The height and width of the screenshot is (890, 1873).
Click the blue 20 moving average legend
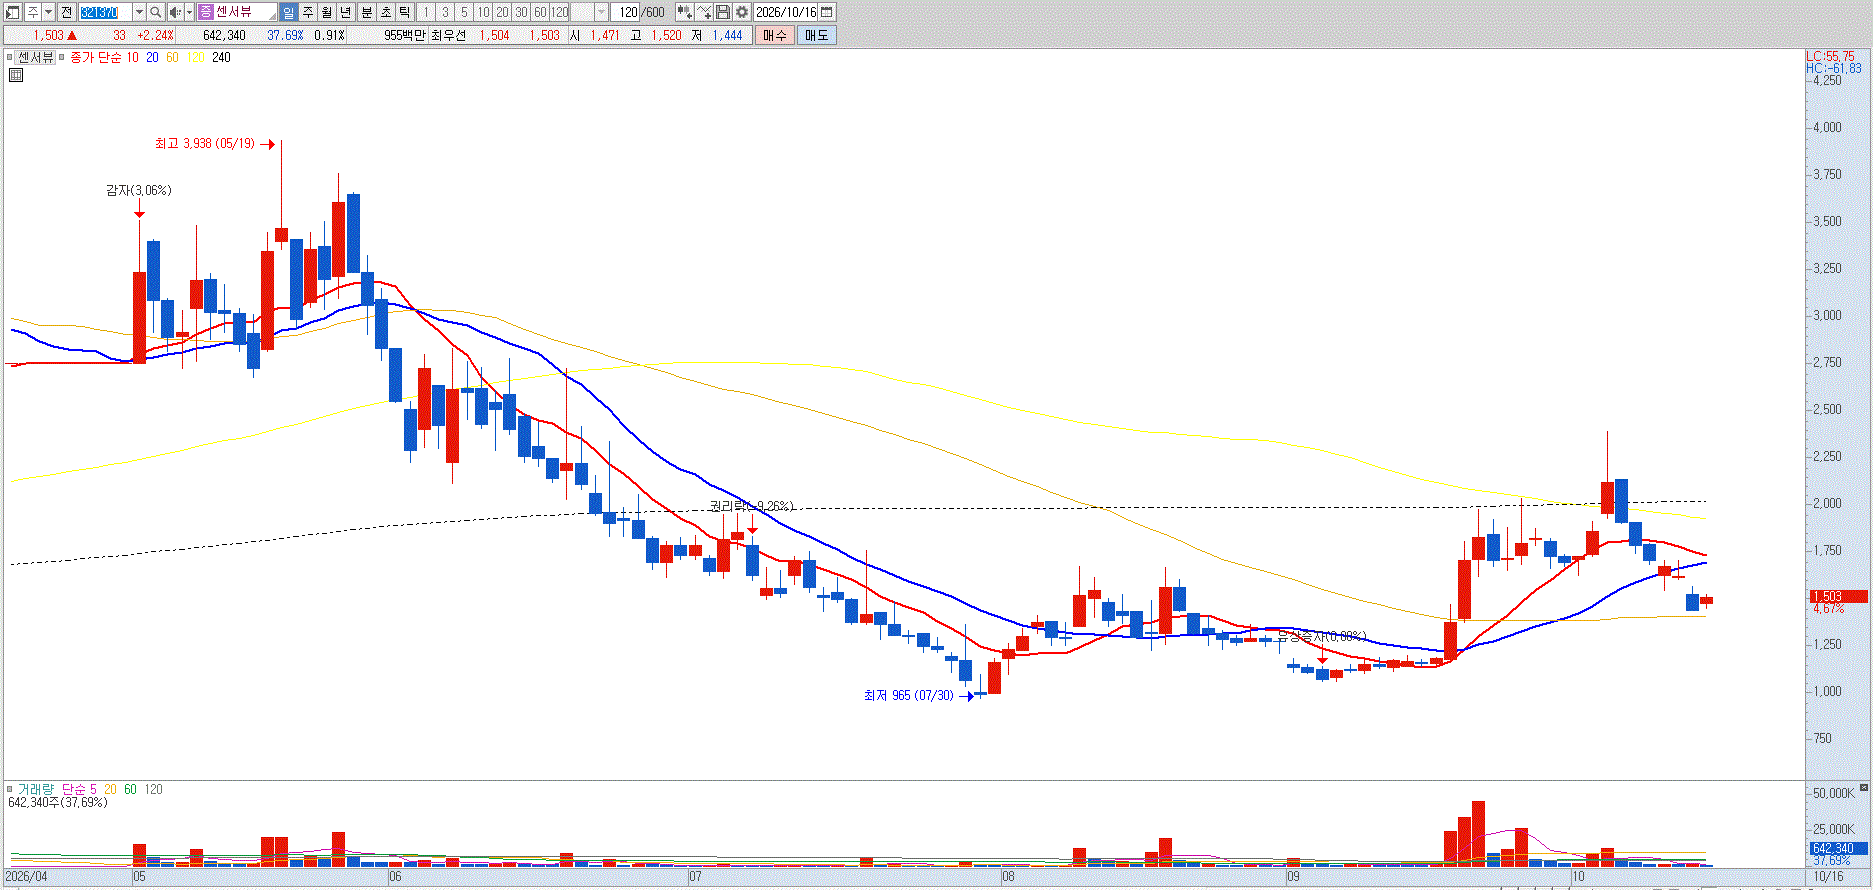[x=152, y=58]
